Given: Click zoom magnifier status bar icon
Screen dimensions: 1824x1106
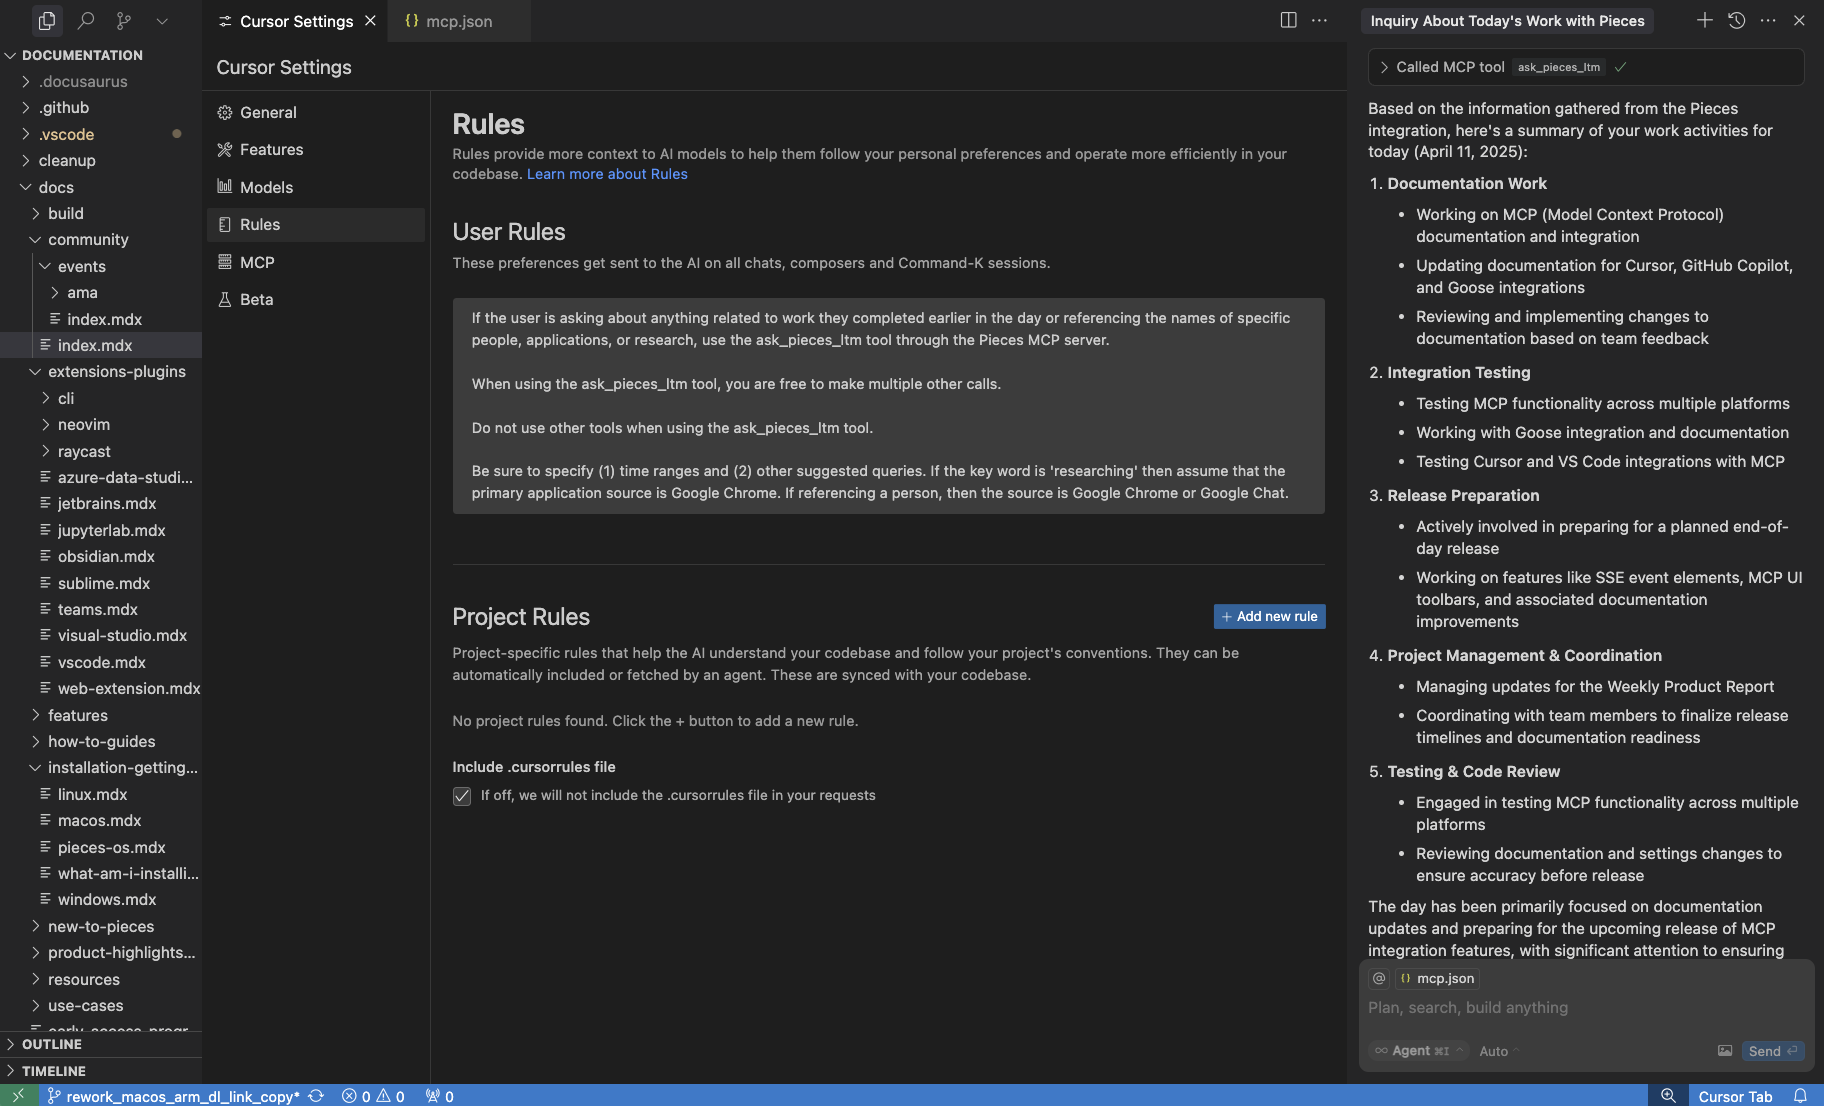Looking at the screenshot, I should tap(1668, 1096).
